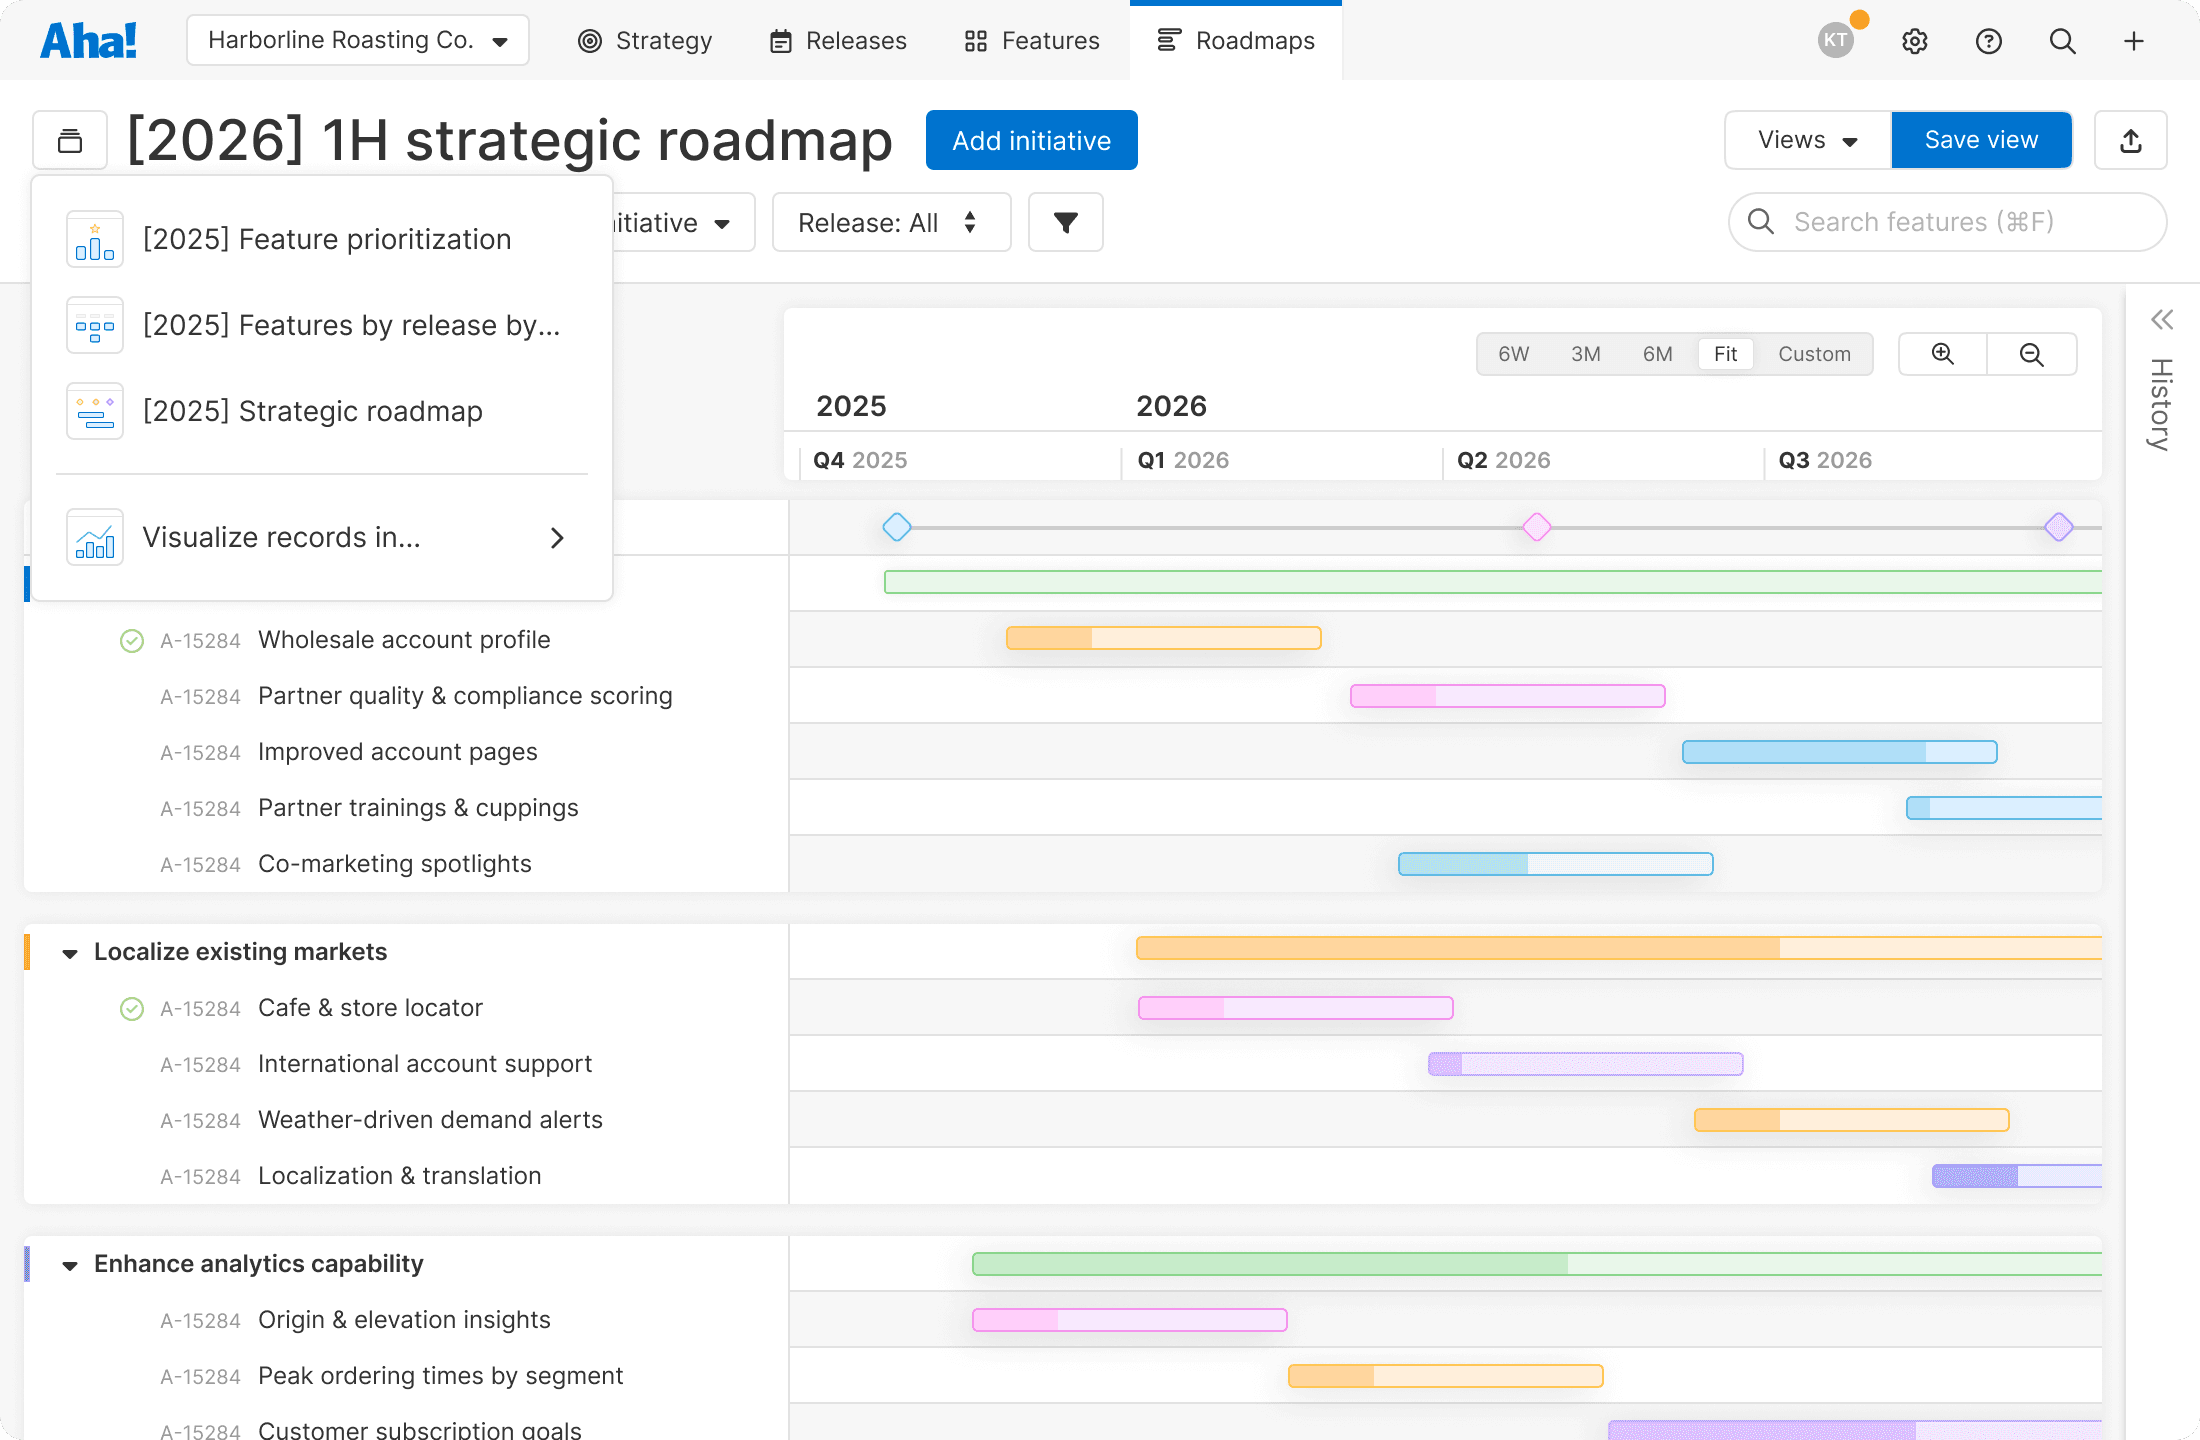Click the pink milestone diamond on timeline
The width and height of the screenshot is (2200, 1440).
pyautogui.click(x=1536, y=527)
